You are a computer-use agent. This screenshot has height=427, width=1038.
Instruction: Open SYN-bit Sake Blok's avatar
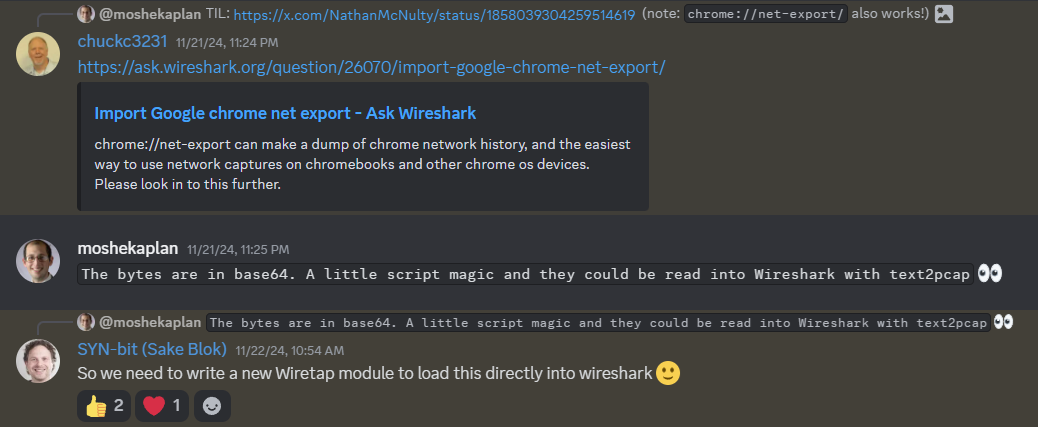point(38,361)
